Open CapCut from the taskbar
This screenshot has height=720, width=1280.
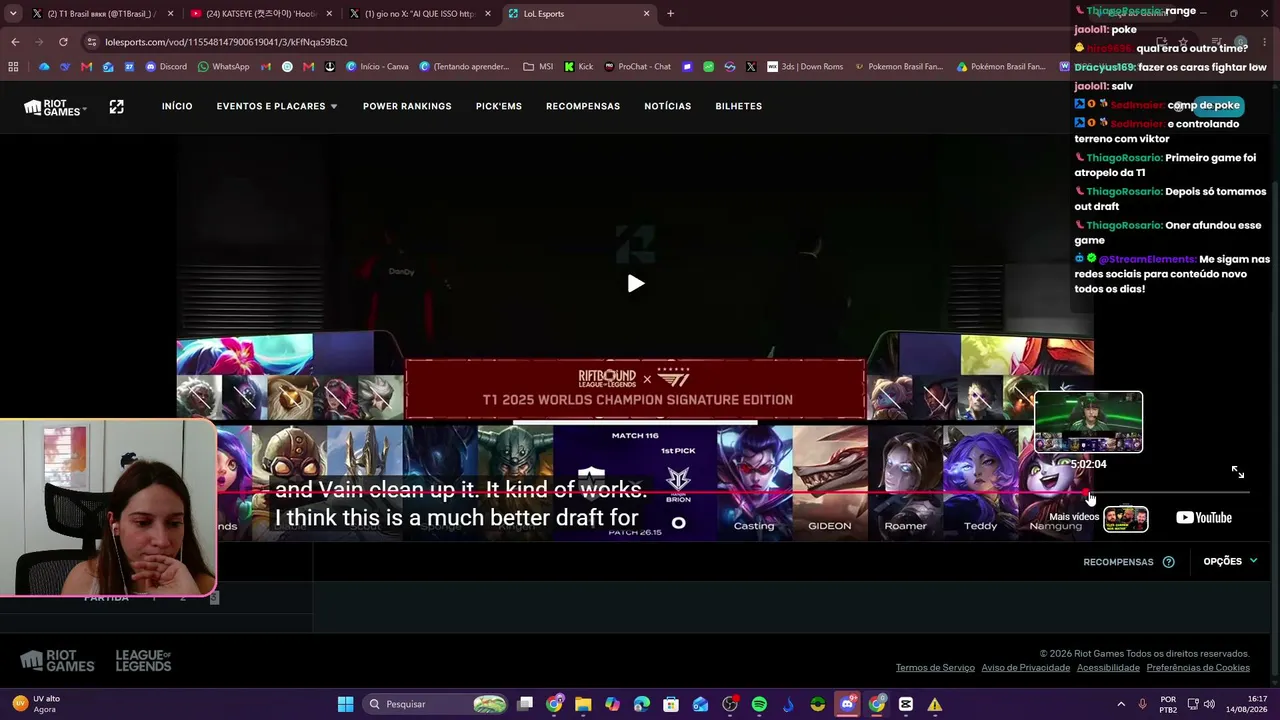click(x=906, y=704)
